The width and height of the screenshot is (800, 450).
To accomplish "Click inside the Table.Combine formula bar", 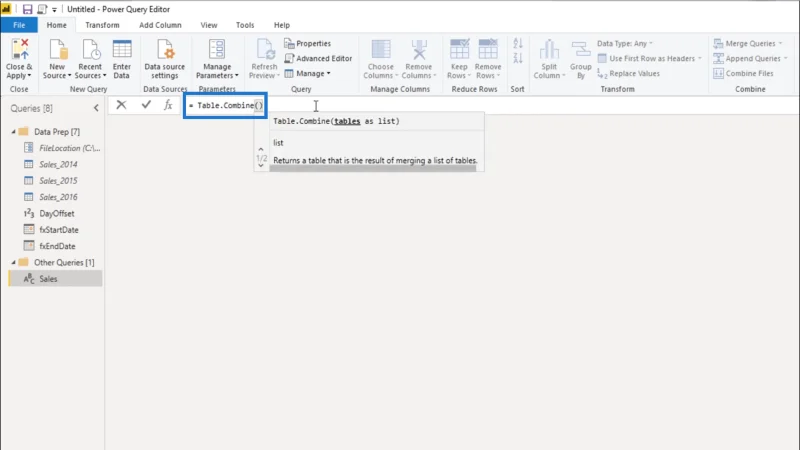I will click(225, 105).
